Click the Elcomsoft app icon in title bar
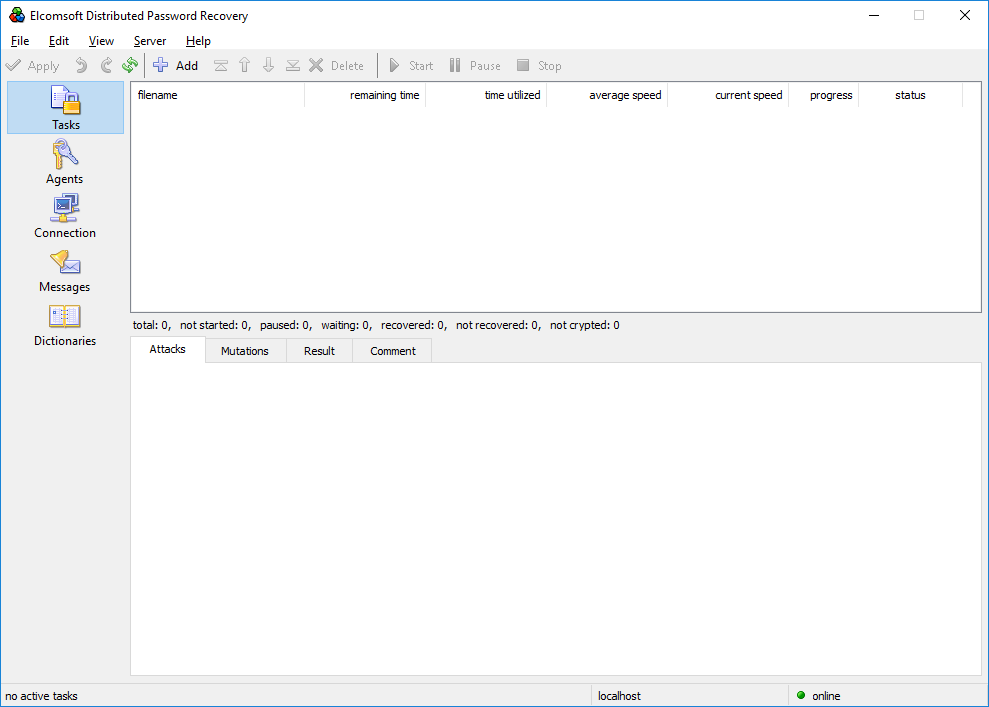 [x=17, y=15]
